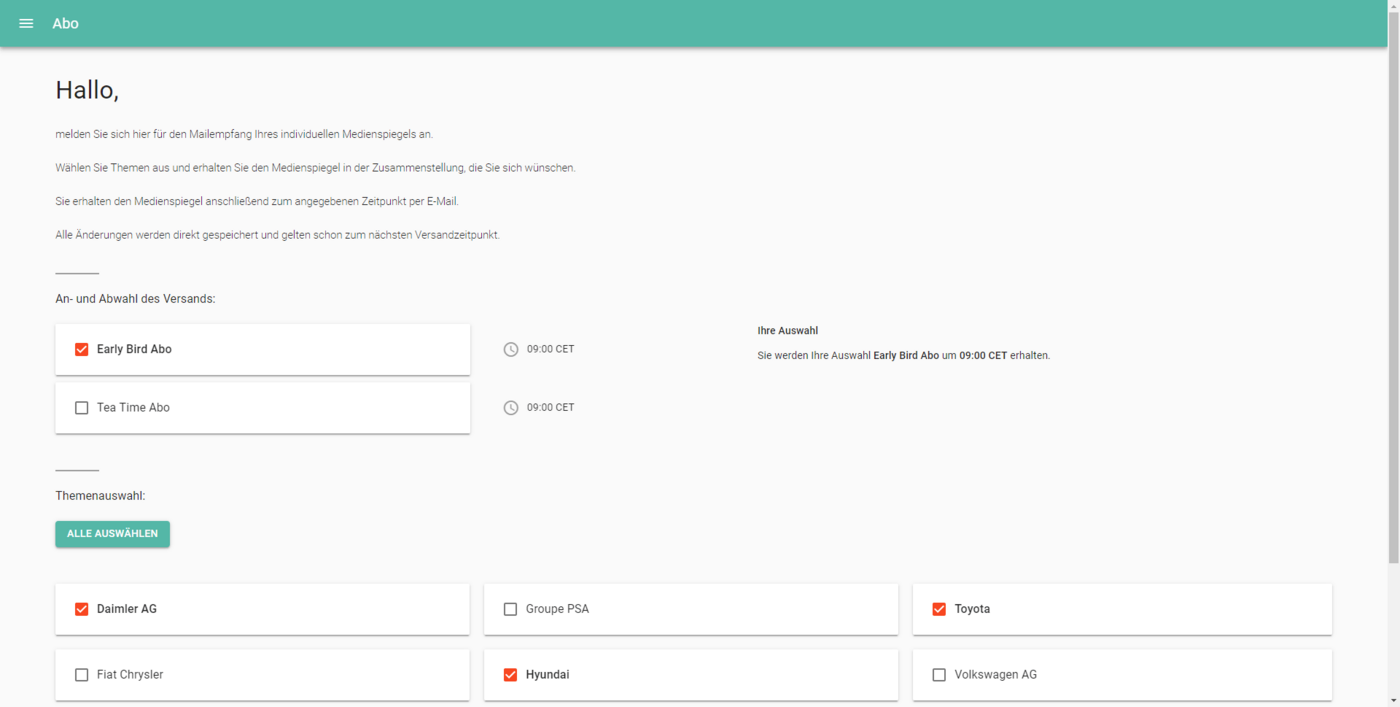Select the Fiat Chrysler topic checkbox

click(x=82, y=675)
